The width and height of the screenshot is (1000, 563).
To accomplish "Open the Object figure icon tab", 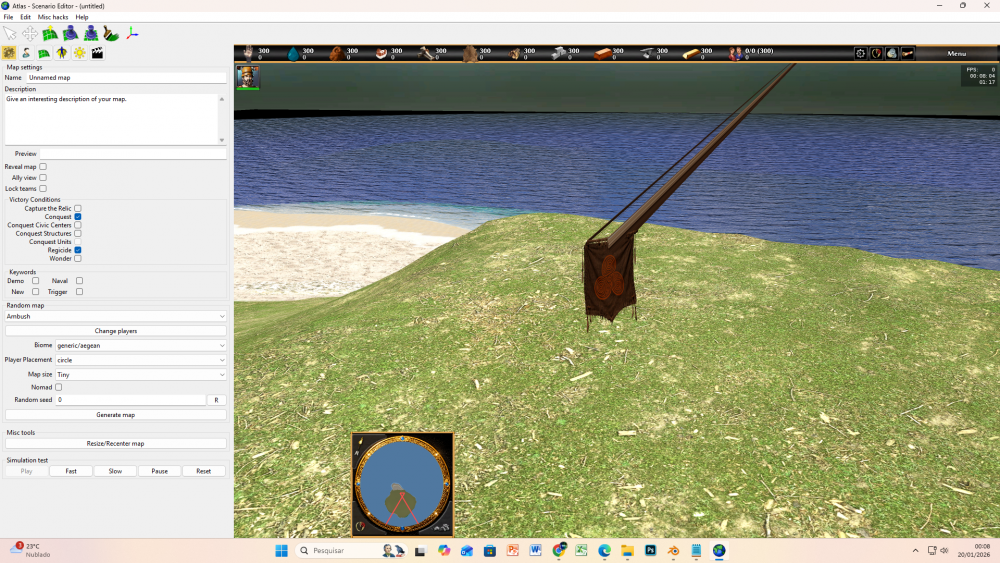I will [61, 53].
